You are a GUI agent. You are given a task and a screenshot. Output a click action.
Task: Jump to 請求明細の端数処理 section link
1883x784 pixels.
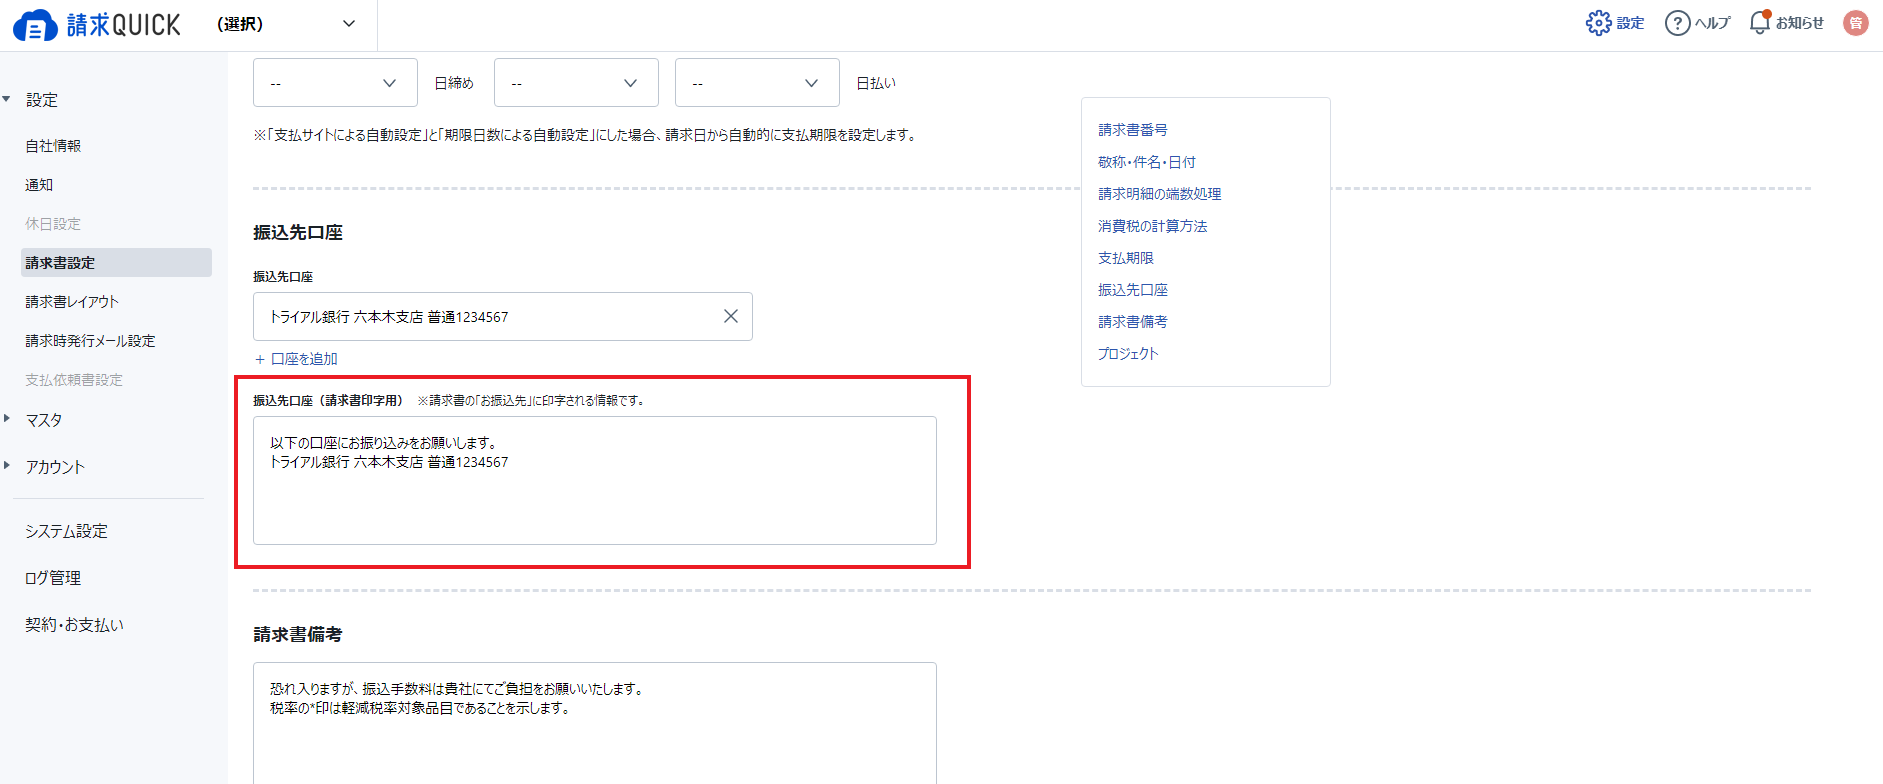[x=1159, y=194]
